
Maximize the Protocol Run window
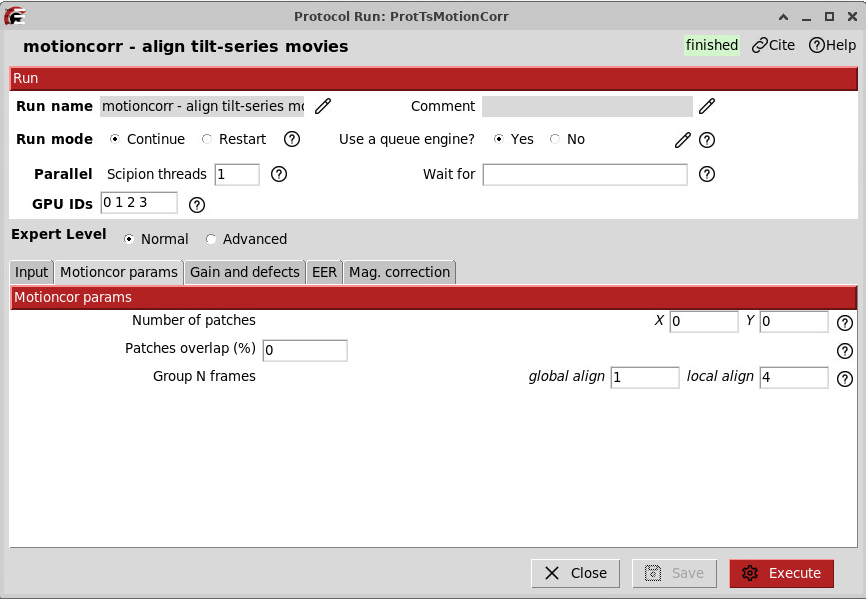[829, 17]
